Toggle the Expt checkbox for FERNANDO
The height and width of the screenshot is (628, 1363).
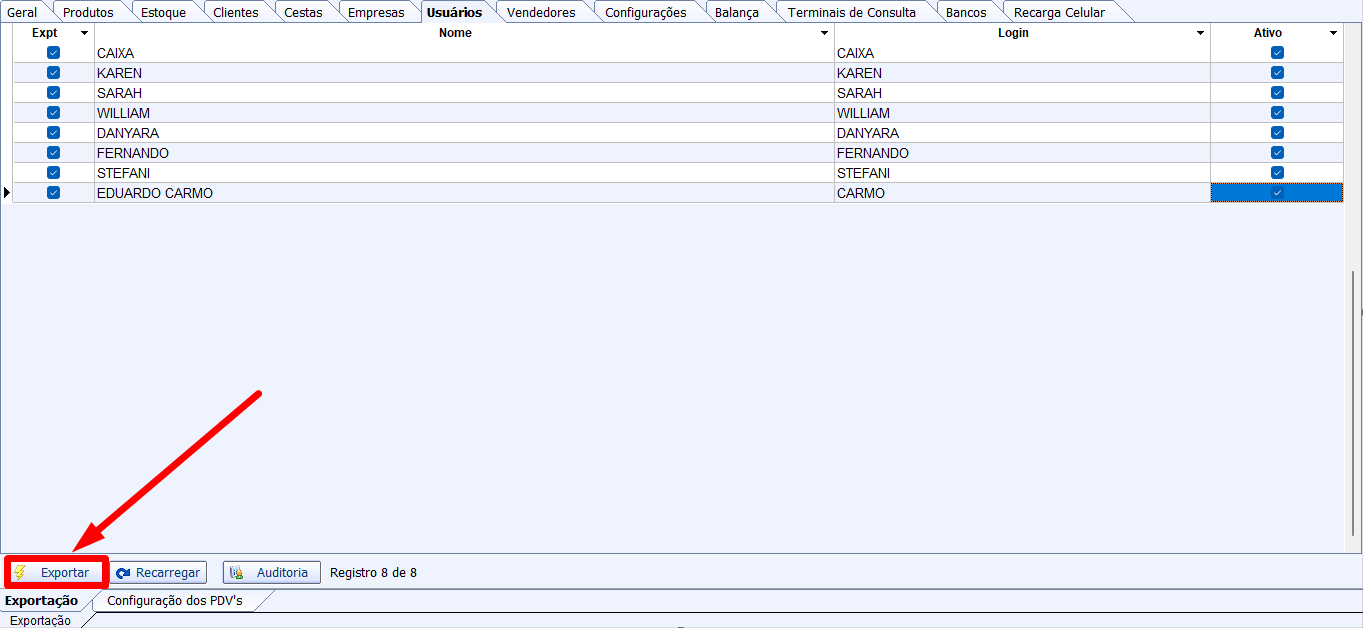tap(53, 153)
